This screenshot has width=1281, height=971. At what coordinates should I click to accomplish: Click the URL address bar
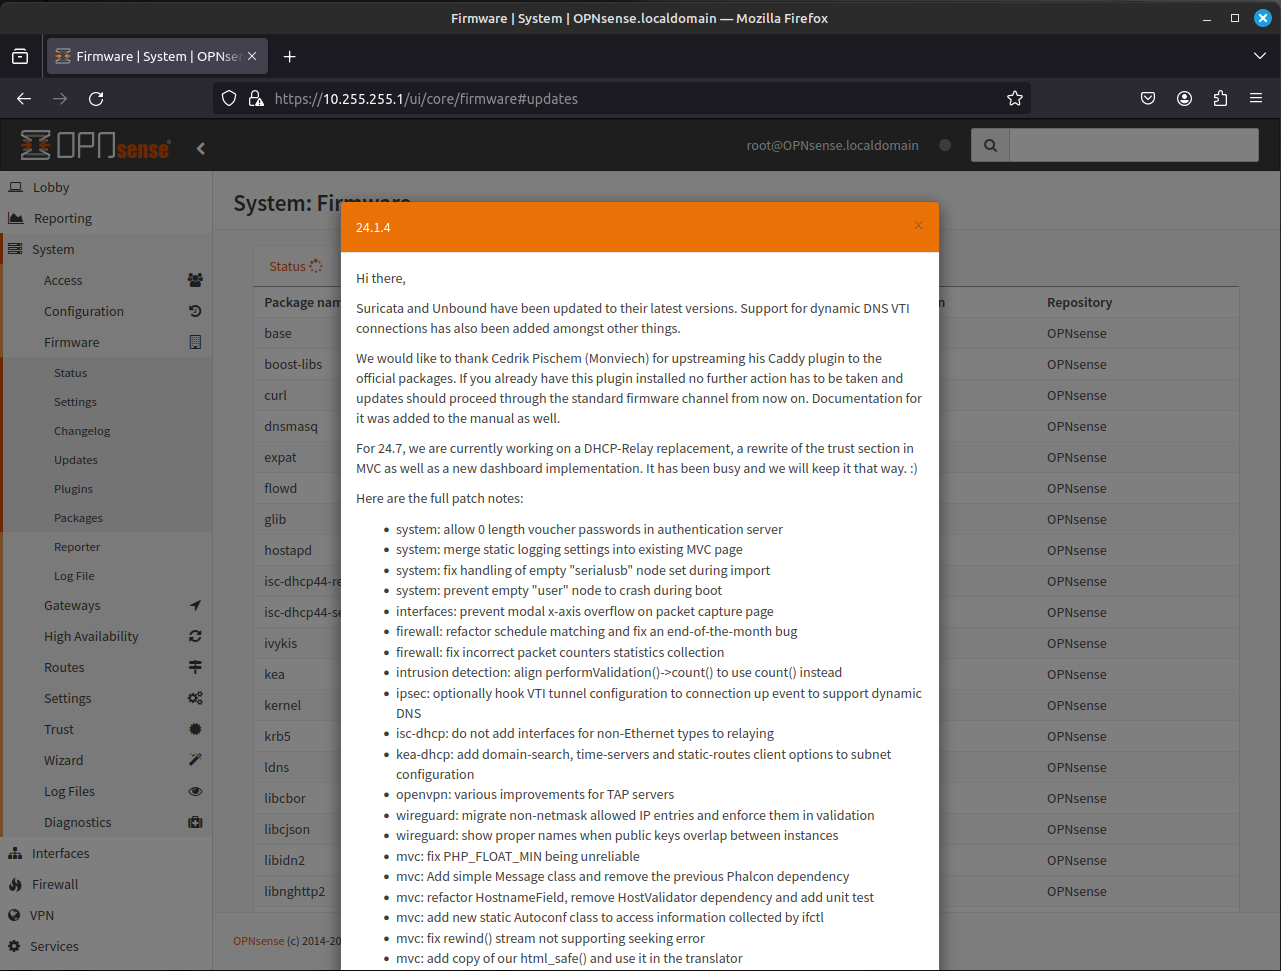[x=620, y=98]
